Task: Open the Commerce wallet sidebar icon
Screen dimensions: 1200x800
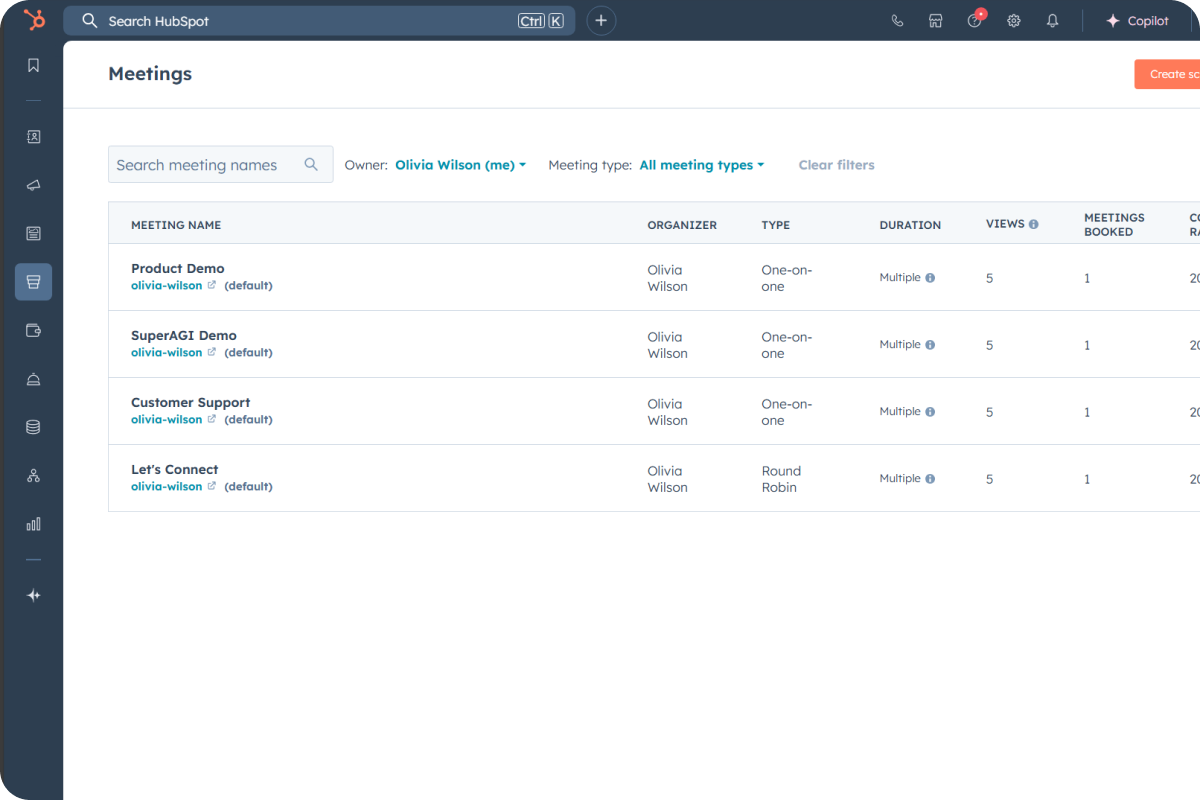Action: pyautogui.click(x=33, y=330)
